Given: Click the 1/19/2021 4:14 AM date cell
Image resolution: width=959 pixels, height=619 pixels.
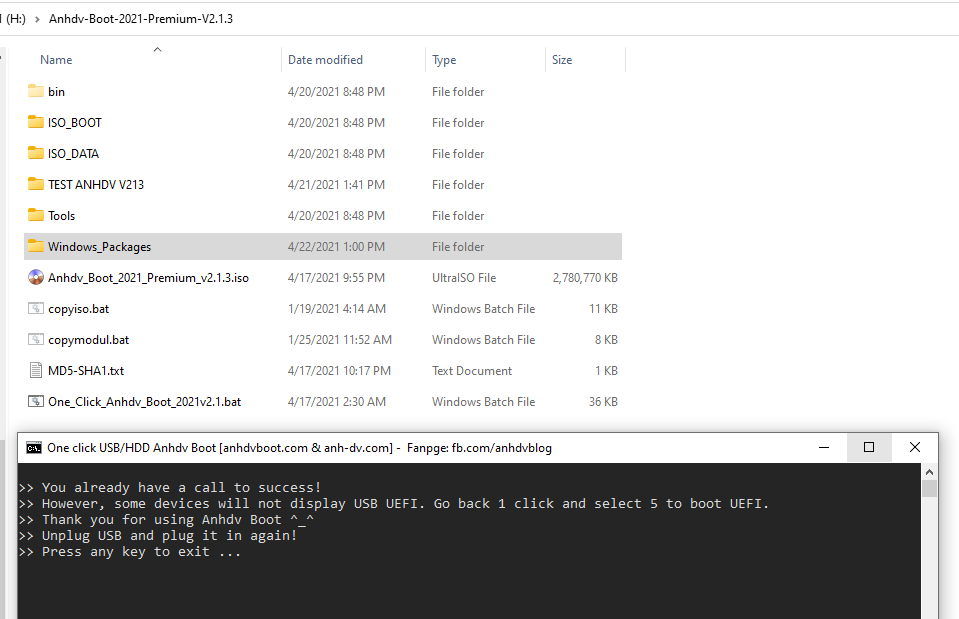Looking at the screenshot, I should (337, 309).
